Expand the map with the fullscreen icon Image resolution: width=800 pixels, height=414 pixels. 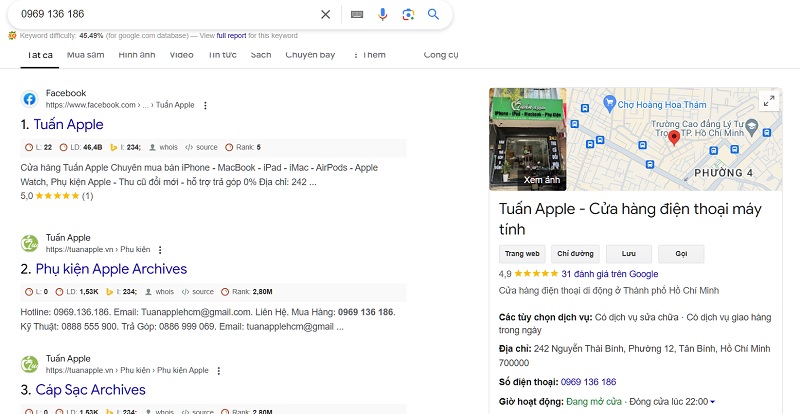point(769,101)
